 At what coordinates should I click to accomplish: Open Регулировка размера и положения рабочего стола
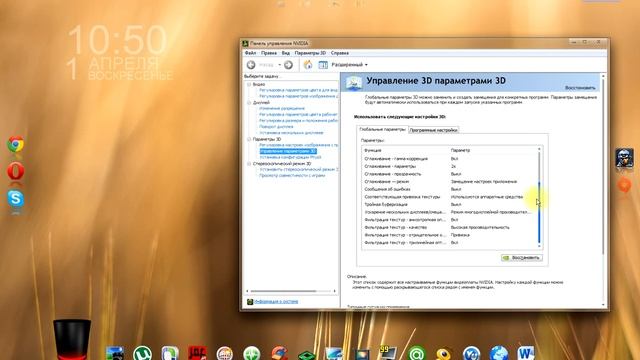(x=299, y=121)
